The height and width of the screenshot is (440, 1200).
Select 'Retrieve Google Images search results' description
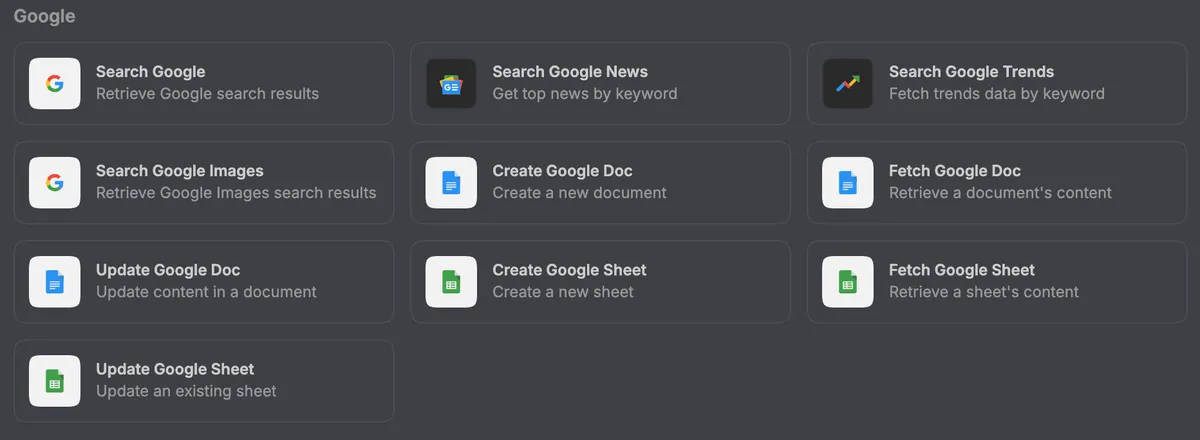click(236, 193)
